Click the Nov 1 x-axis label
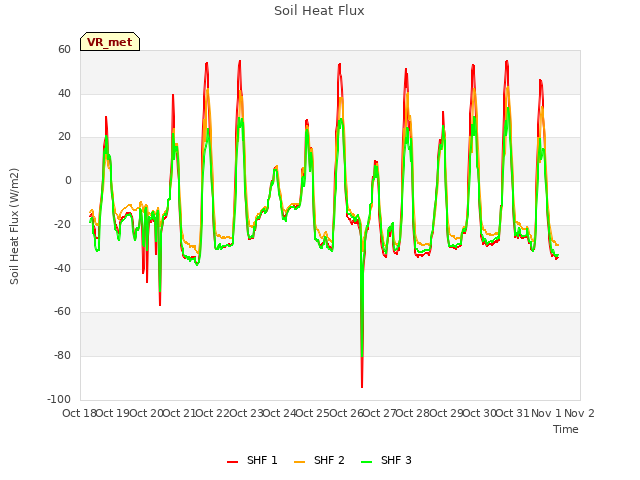Image resolution: width=640 pixels, height=480 pixels. (546, 413)
